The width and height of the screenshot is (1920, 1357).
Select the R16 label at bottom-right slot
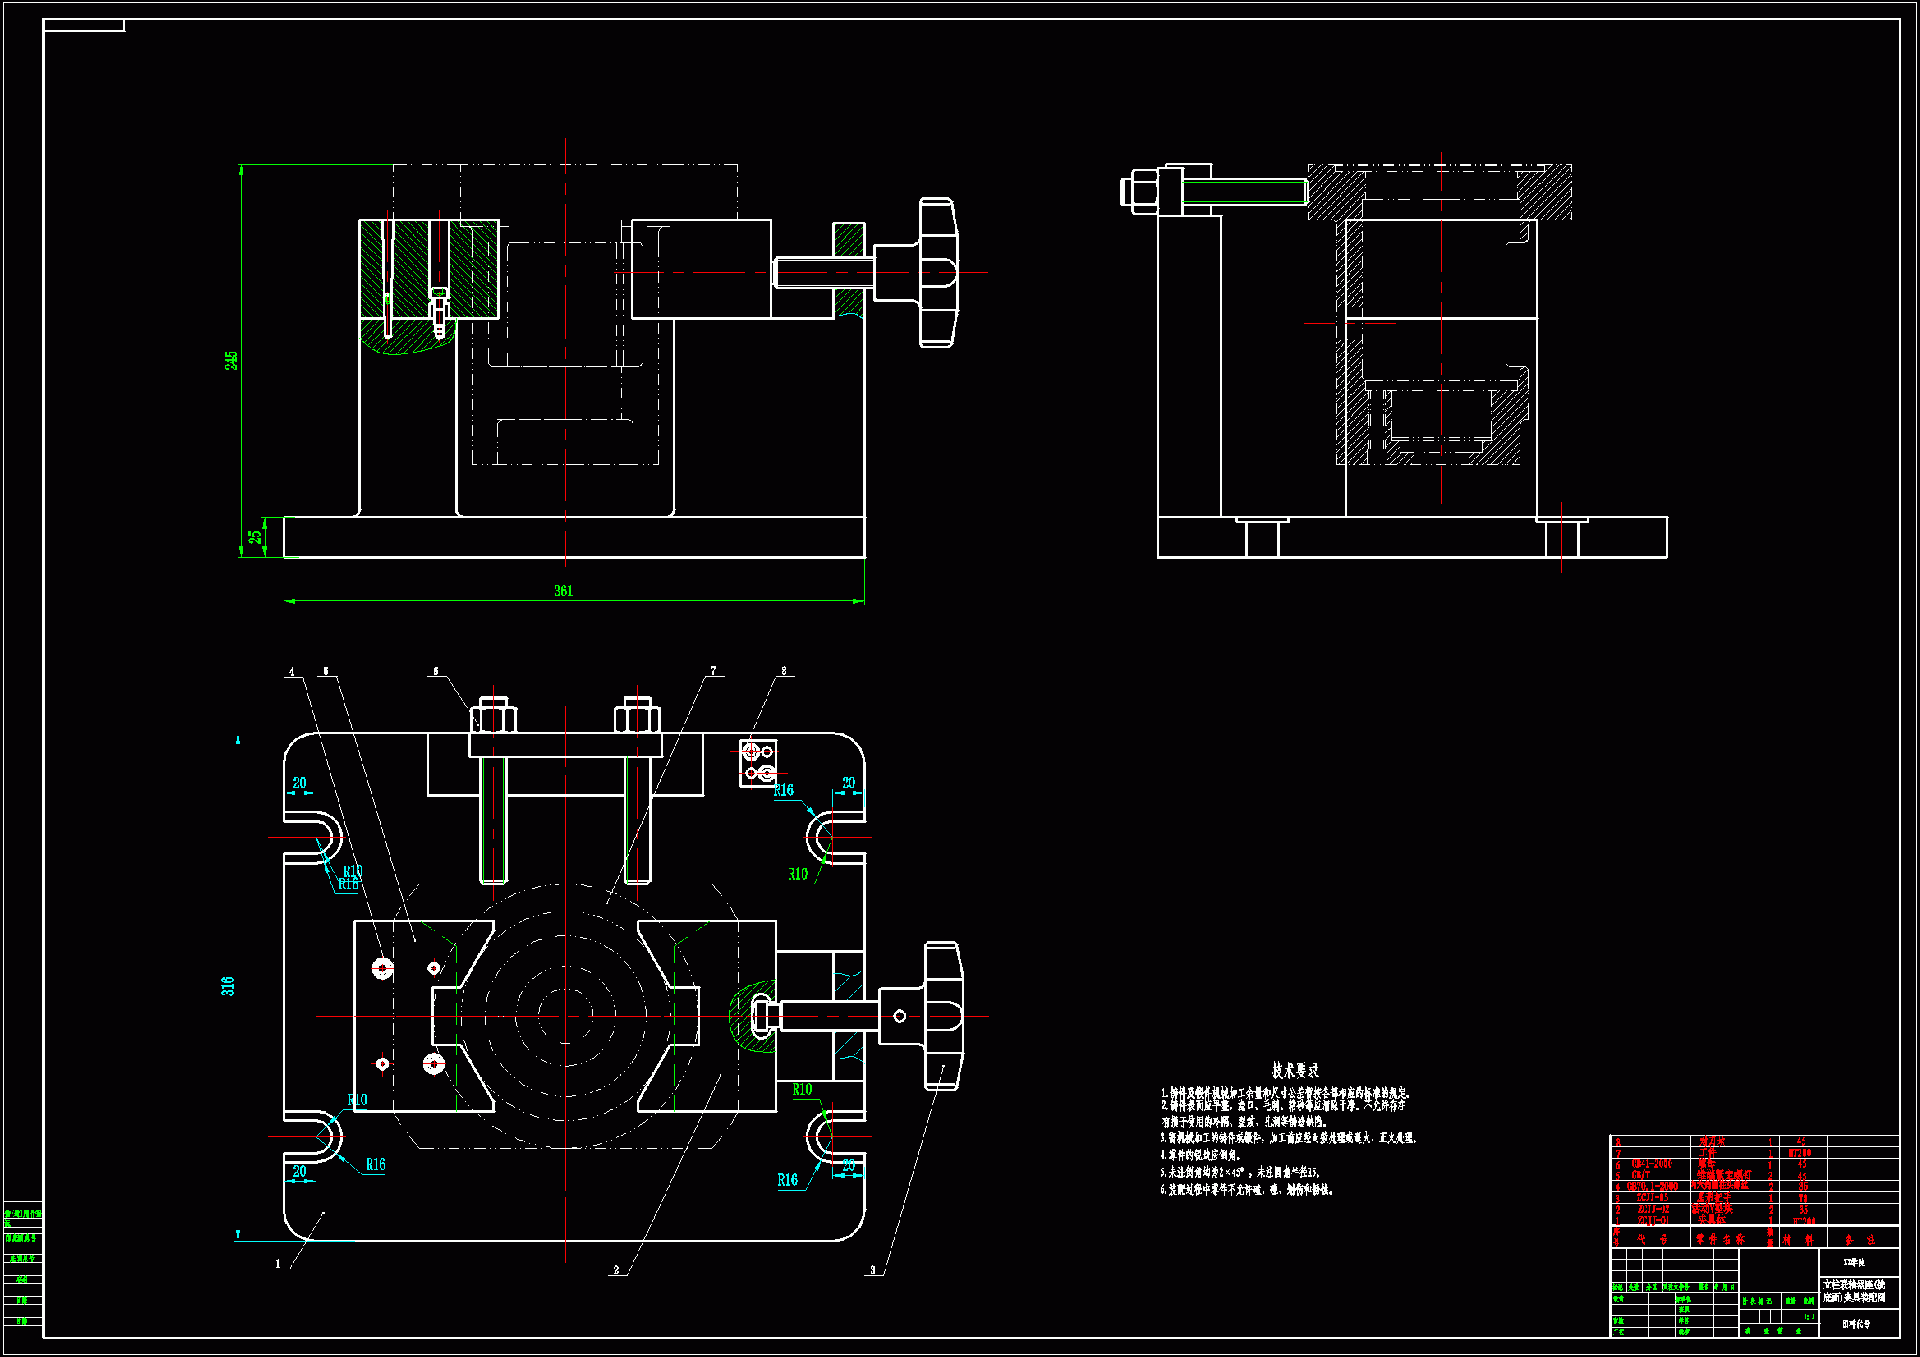(x=788, y=1180)
